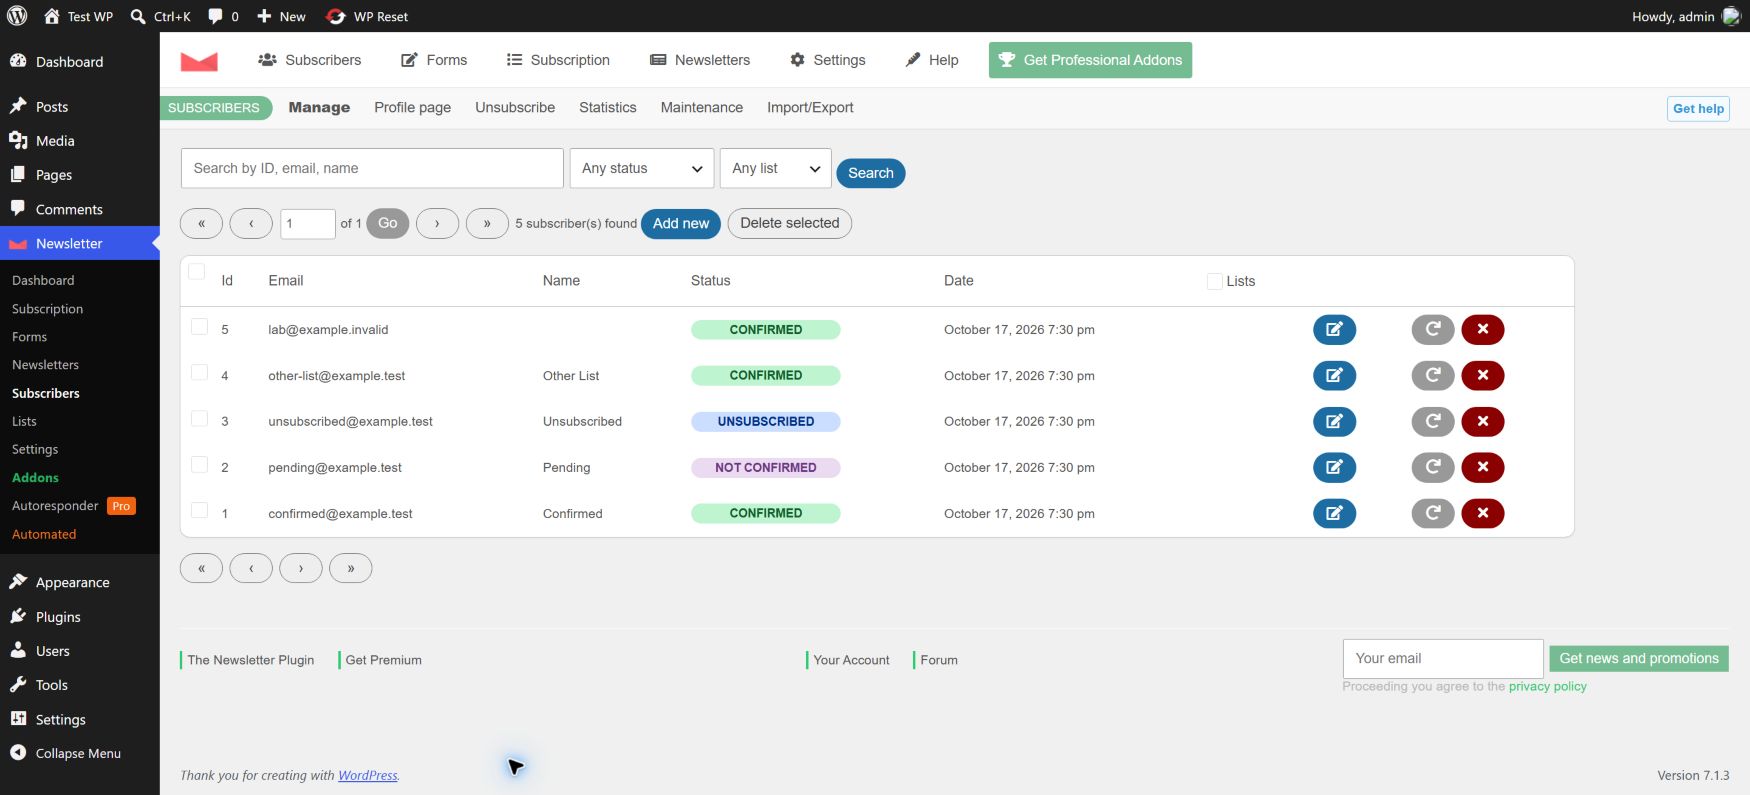Open the Forms top menu
The image size is (1750, 795).
pos(434,60)
